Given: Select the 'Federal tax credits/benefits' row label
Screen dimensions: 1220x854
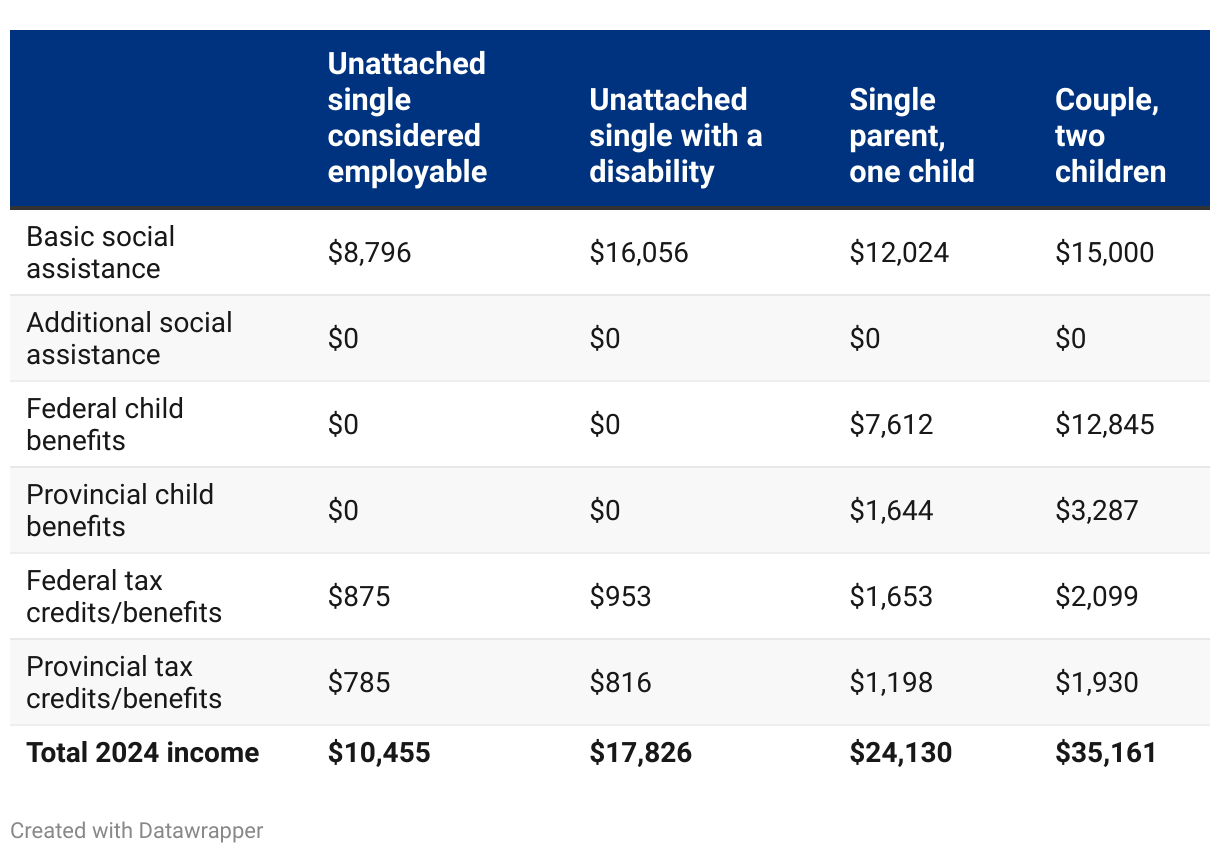Looking at the screenshot, I should coord(124,596).
